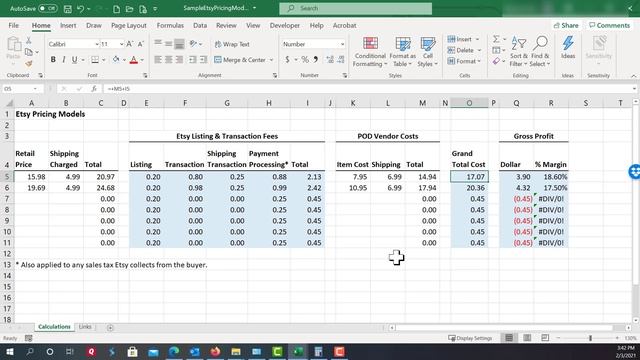This screenshot has height=360, width=640.
Task: Undo the last action
Action: (80, 8)
